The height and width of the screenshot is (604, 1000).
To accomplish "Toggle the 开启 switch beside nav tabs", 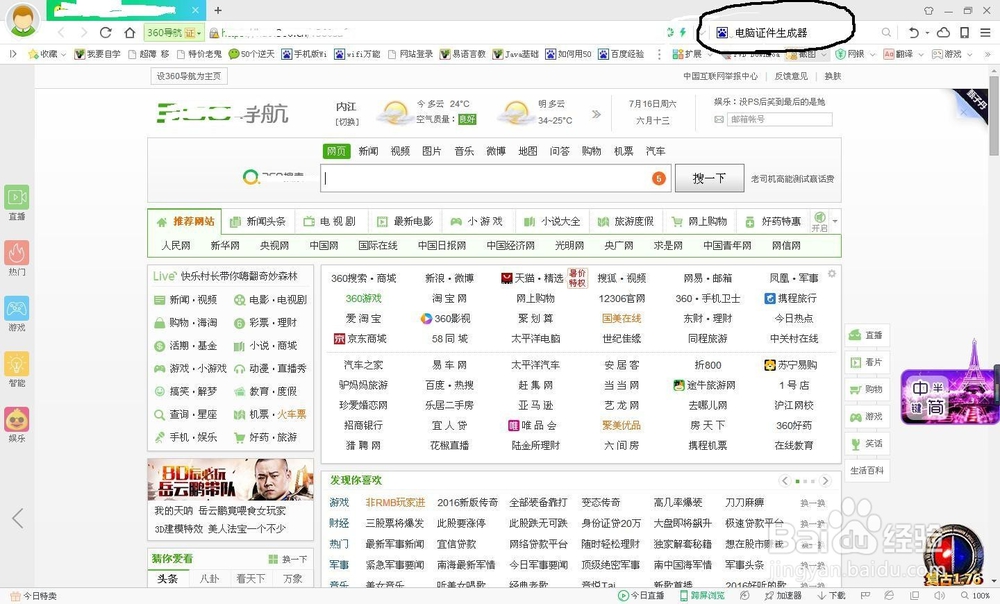I will coord(820,221).
